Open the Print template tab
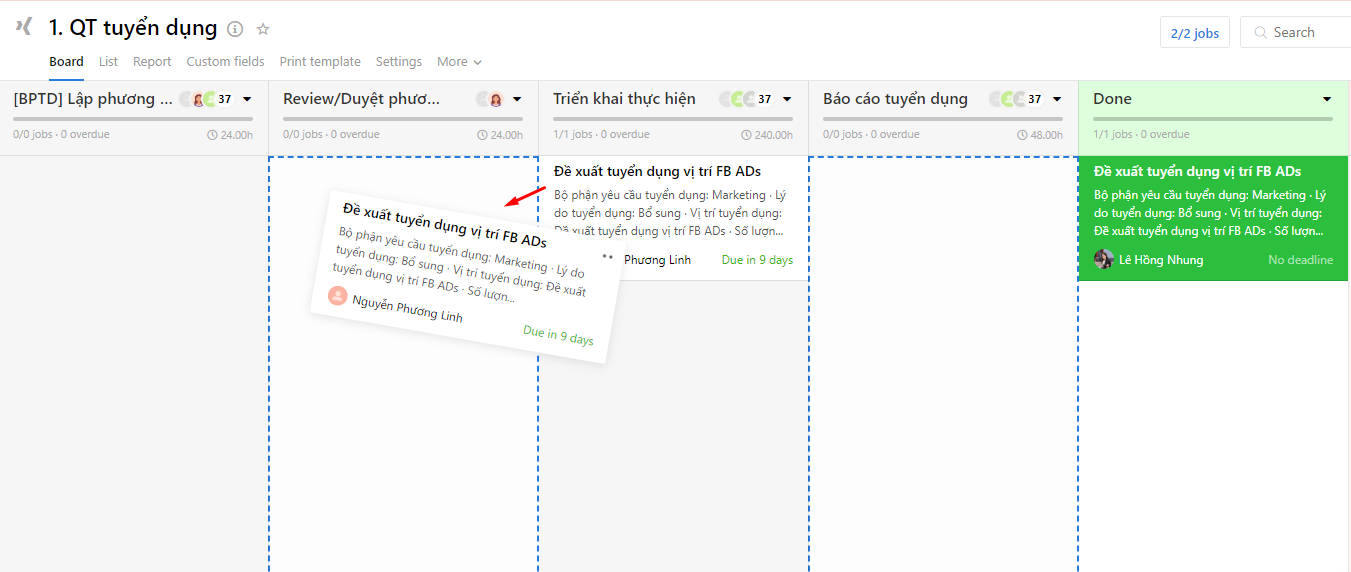Viewport: 1351px width, 572px height. click(x=320, y=62)
